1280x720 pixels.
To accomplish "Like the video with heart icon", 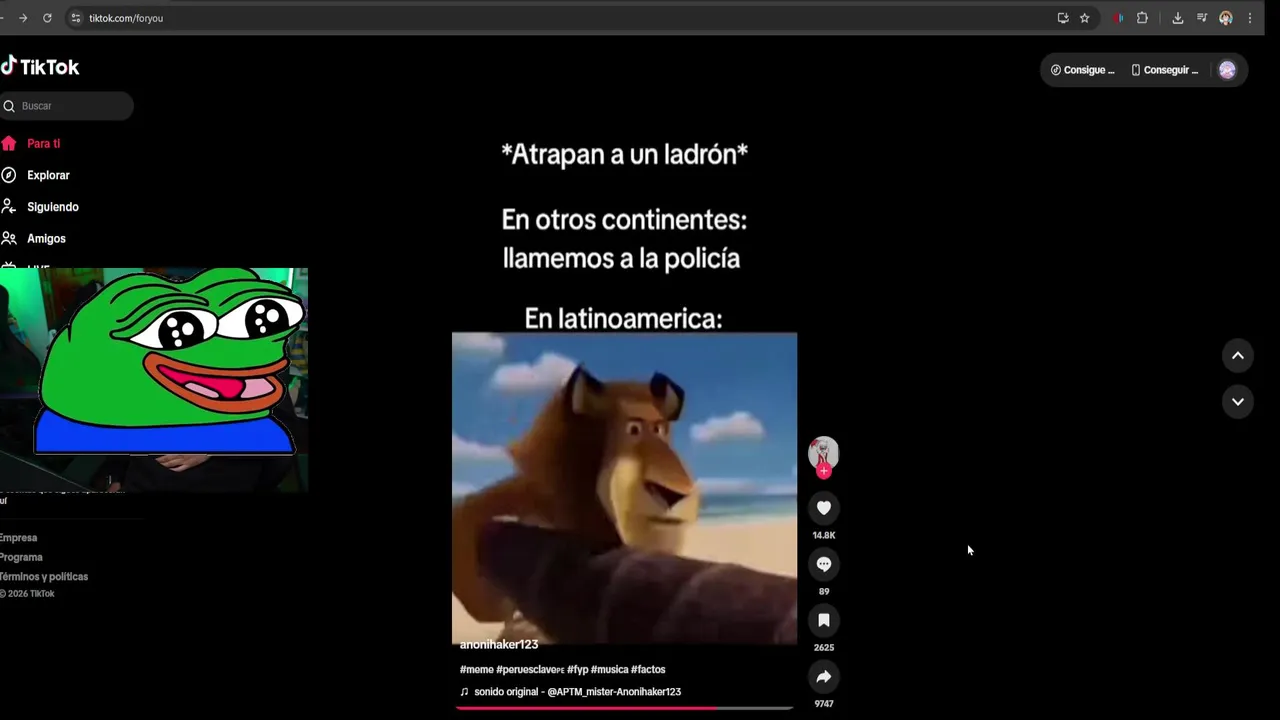I will [x=824, y=508].
